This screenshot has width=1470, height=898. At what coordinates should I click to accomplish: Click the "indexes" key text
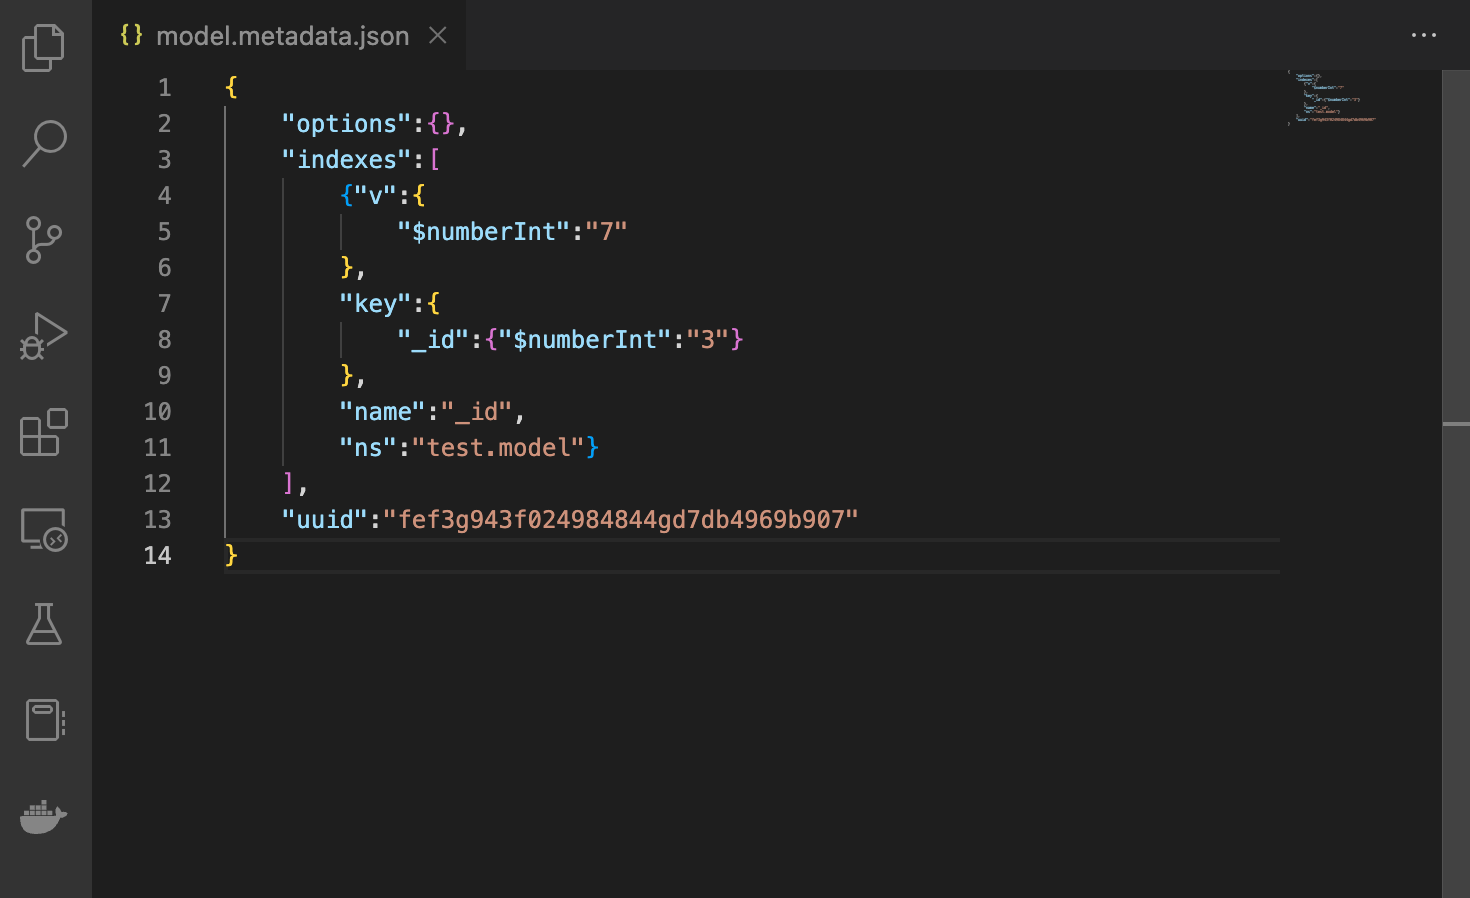pyautogui.click(x=346, y=160)
